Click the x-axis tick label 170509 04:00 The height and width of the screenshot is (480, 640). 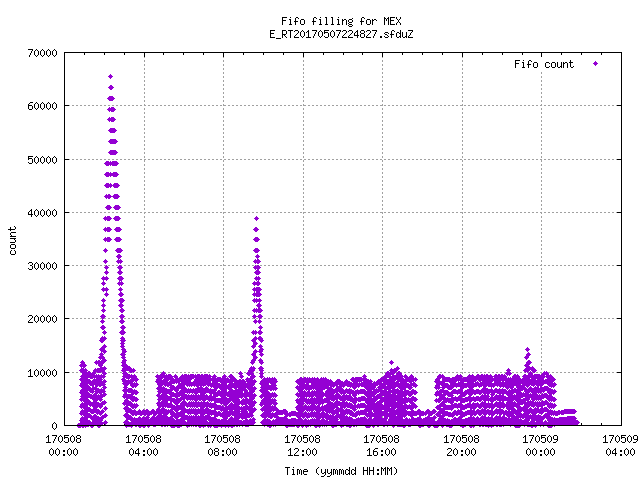pos(620,445)
